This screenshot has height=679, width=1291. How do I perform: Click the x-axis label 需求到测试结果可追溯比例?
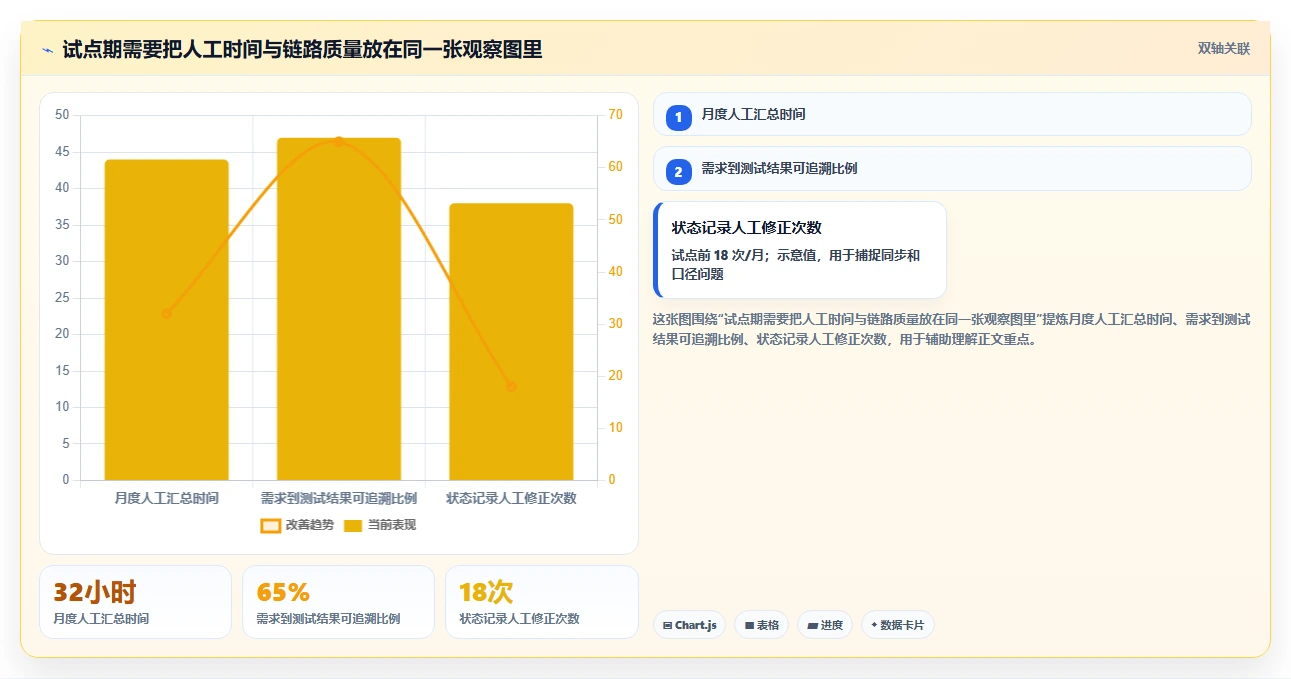pyautogui.click(x=339, y=498)
